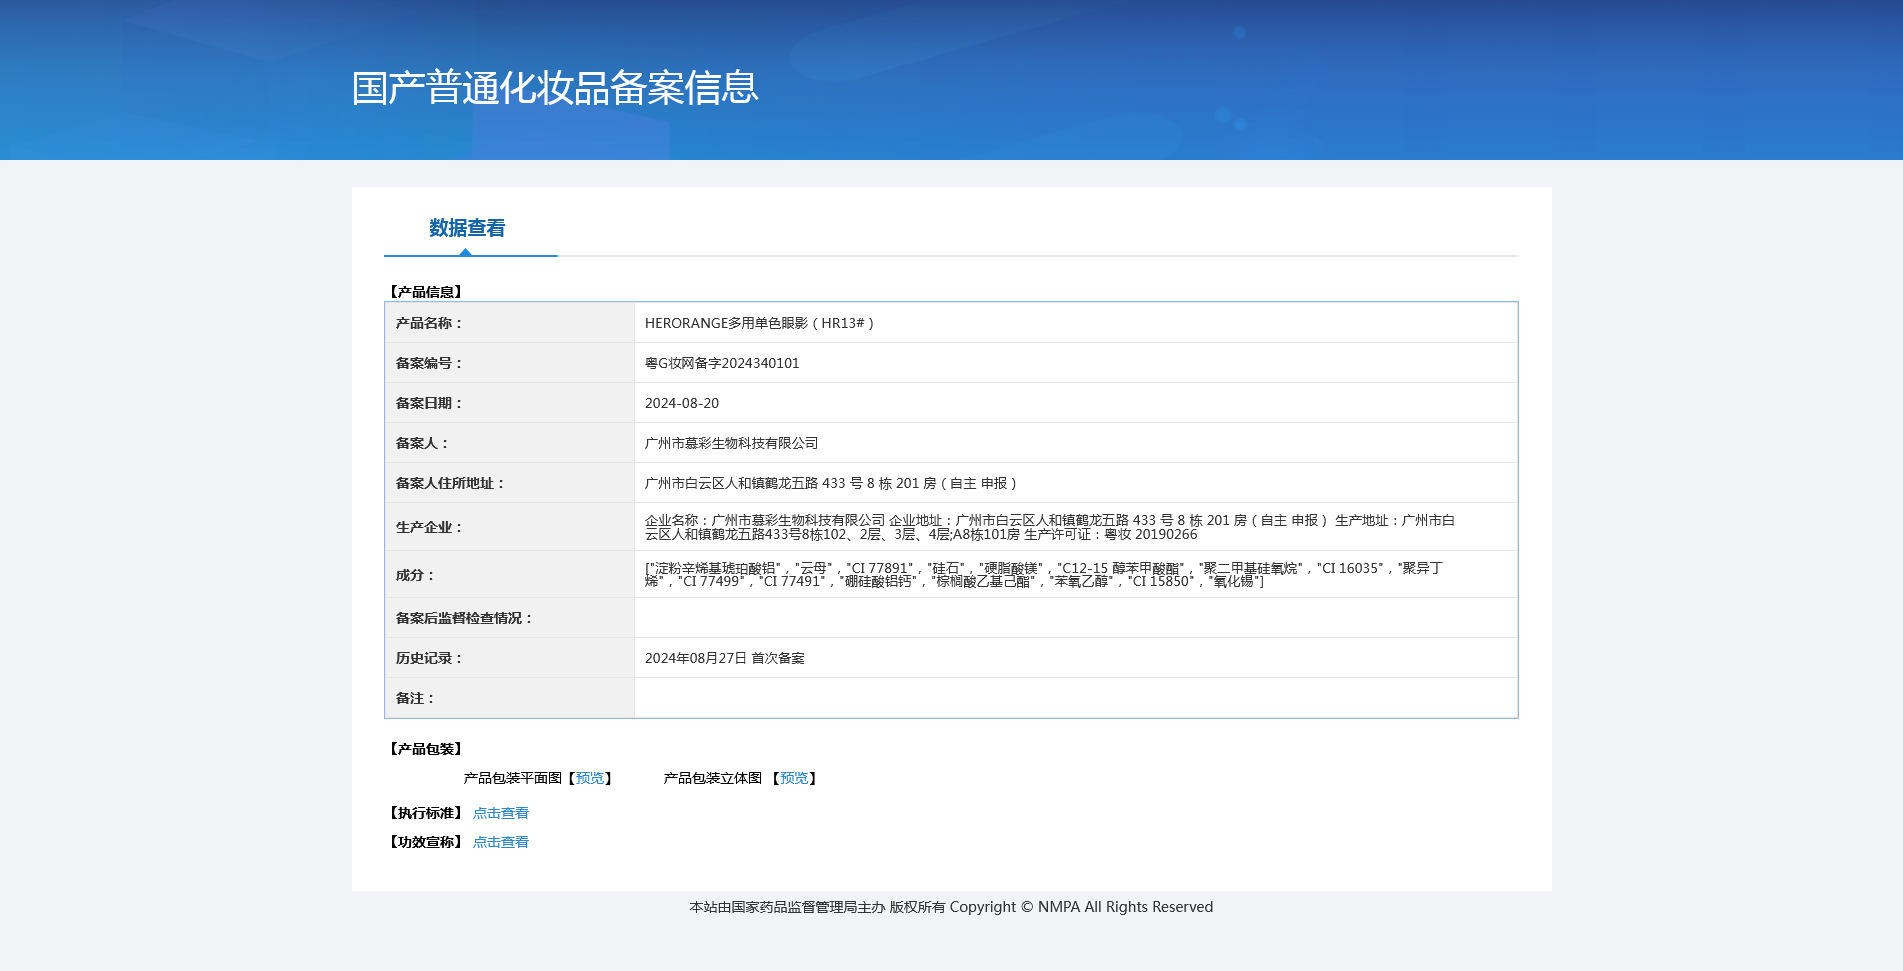Image resolution: width=1903 pixels, height=971 pixels.
Task: Click the filing date 2024-08-20
Action: coord(682,403)
